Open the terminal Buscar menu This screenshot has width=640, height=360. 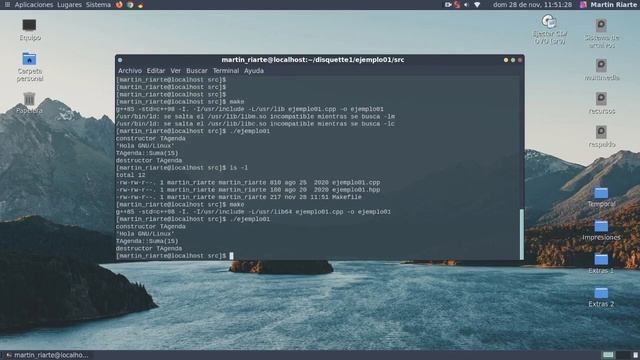pyautogui.click(x=197, y=71)
